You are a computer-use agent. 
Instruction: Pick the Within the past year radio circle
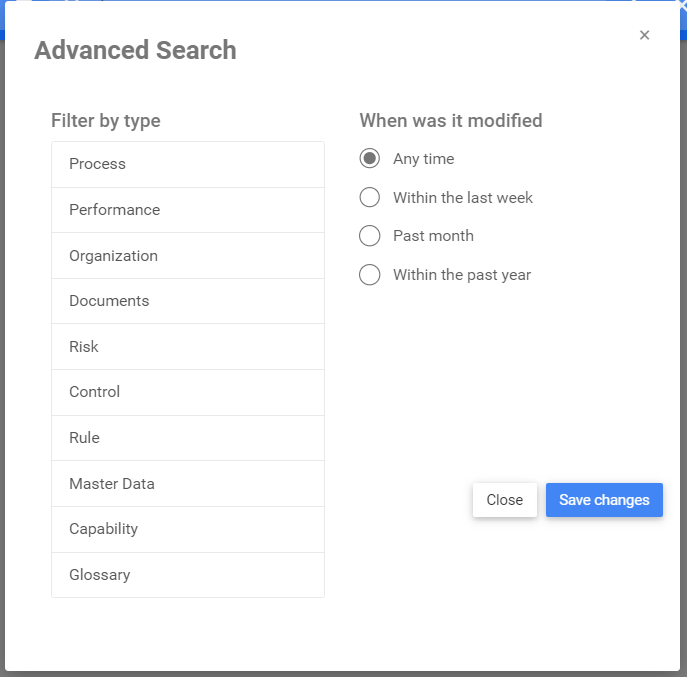point(370,275)
